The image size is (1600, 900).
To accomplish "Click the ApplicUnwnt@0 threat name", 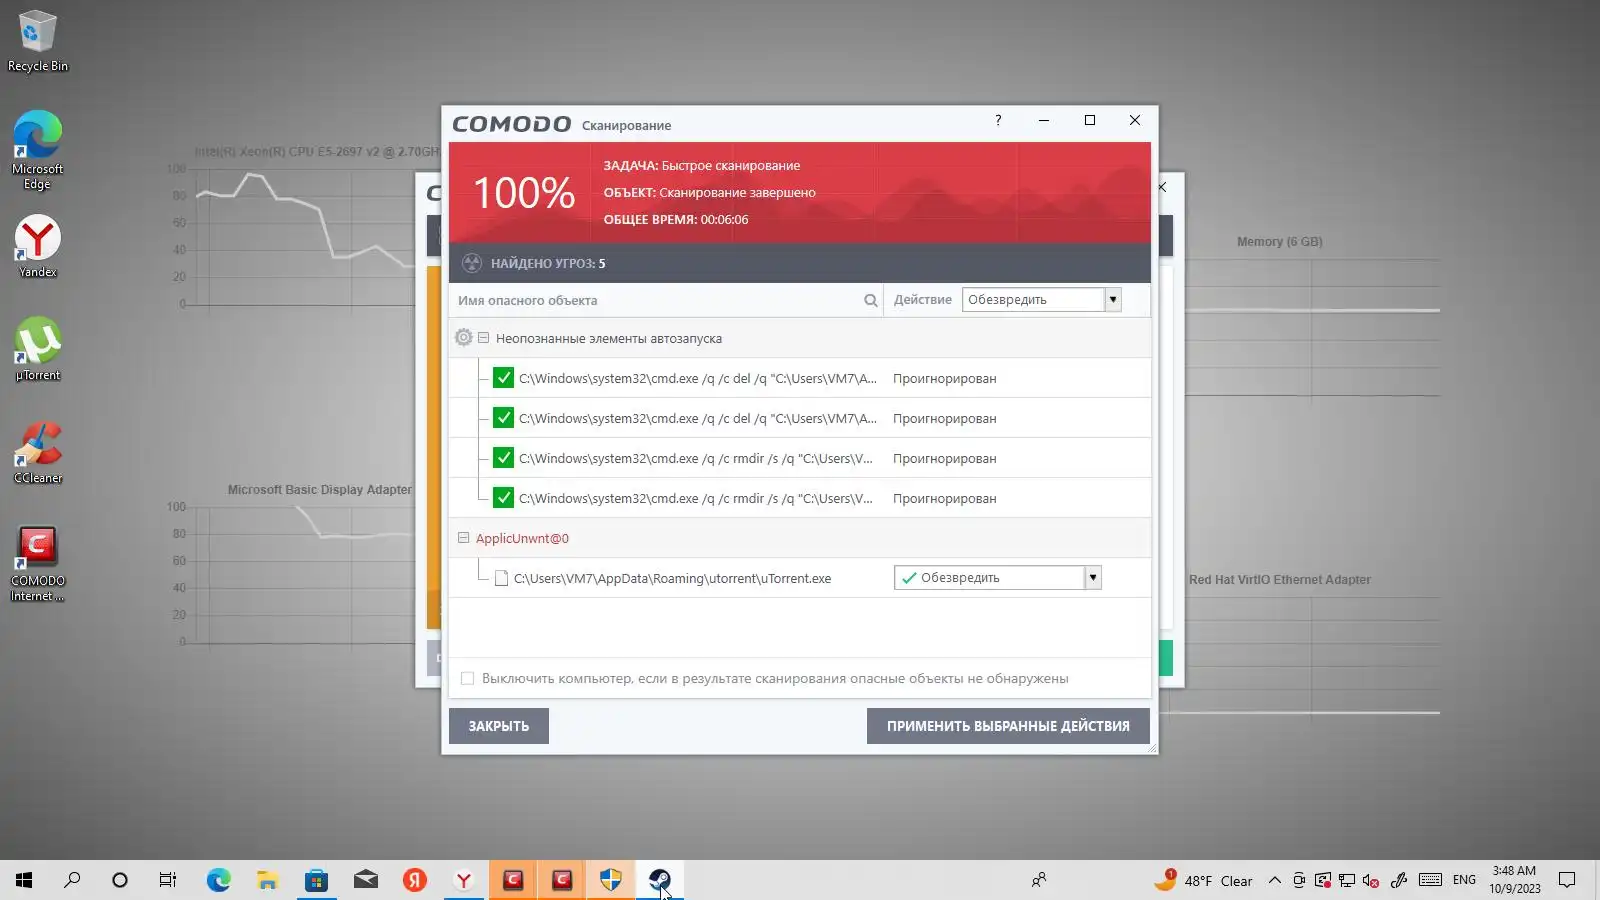I will point(522,538).
